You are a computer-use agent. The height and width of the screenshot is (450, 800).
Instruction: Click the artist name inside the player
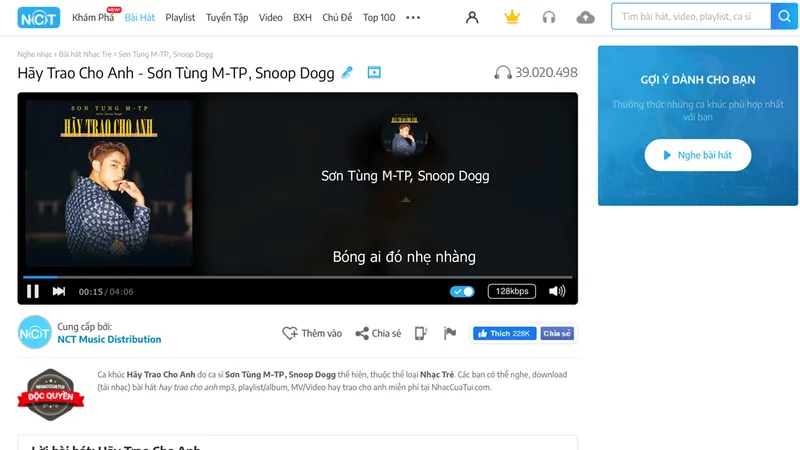tap(405, 176)
